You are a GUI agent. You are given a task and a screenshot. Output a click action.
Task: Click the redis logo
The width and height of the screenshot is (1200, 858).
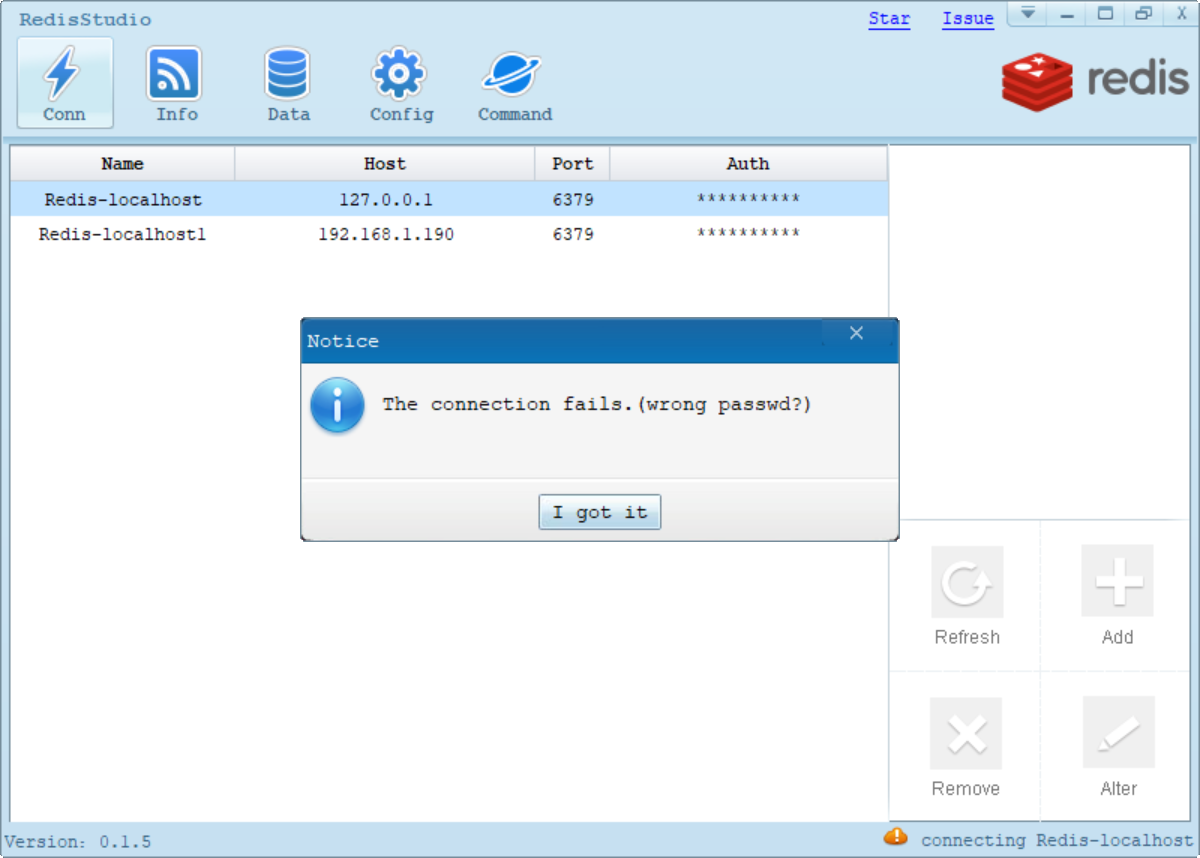(x=1095, y=81)
